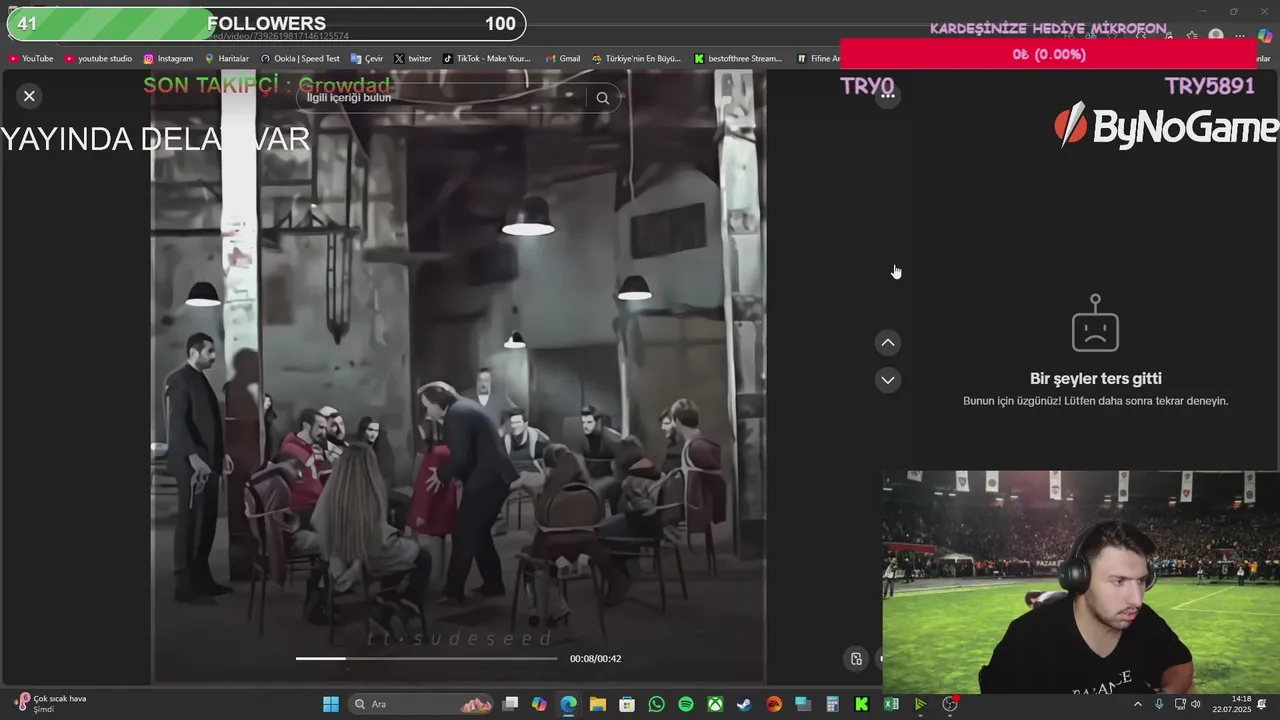Go to next video with down chevron
The height and width of the screenshot is (720, 1280).
[888, 380]
